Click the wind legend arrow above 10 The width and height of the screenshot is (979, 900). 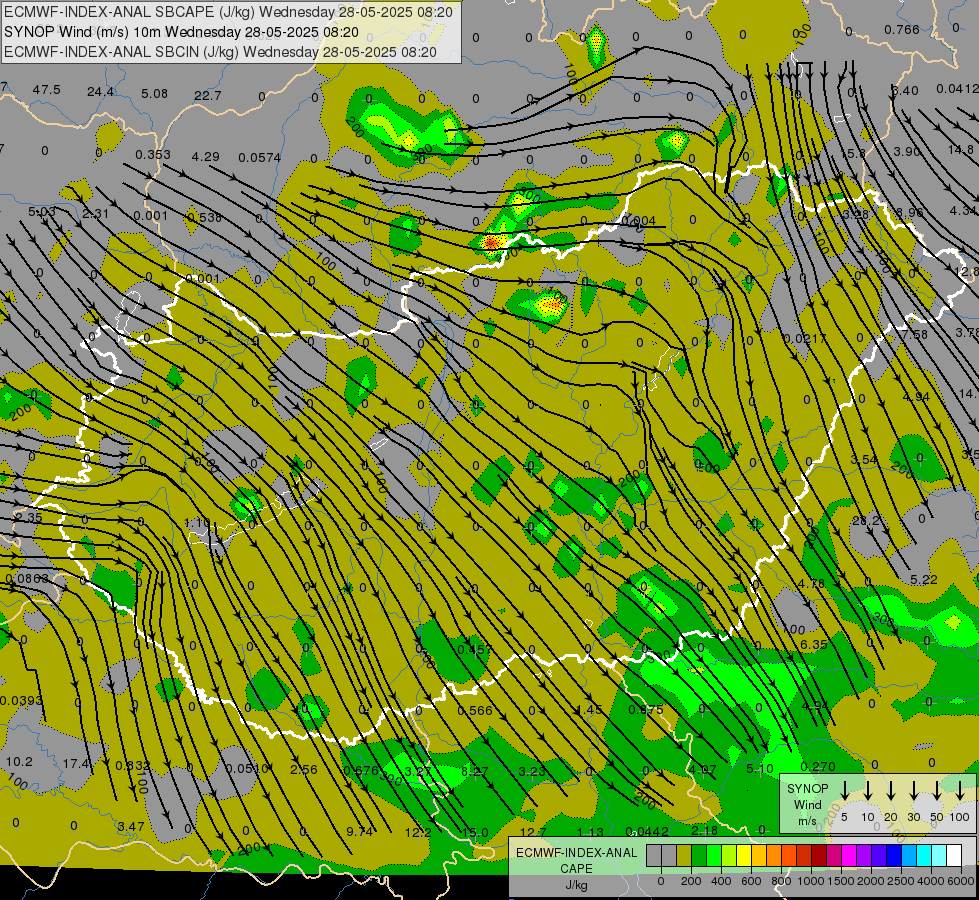pyautogui.click(x=868, y=791)
